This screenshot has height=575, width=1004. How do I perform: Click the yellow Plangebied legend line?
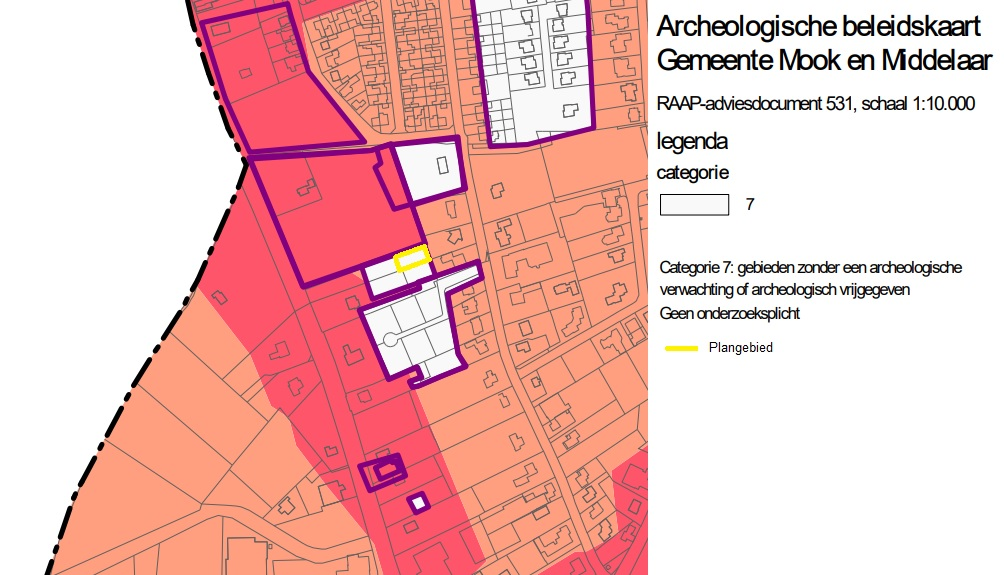click(x=681, y=348)
